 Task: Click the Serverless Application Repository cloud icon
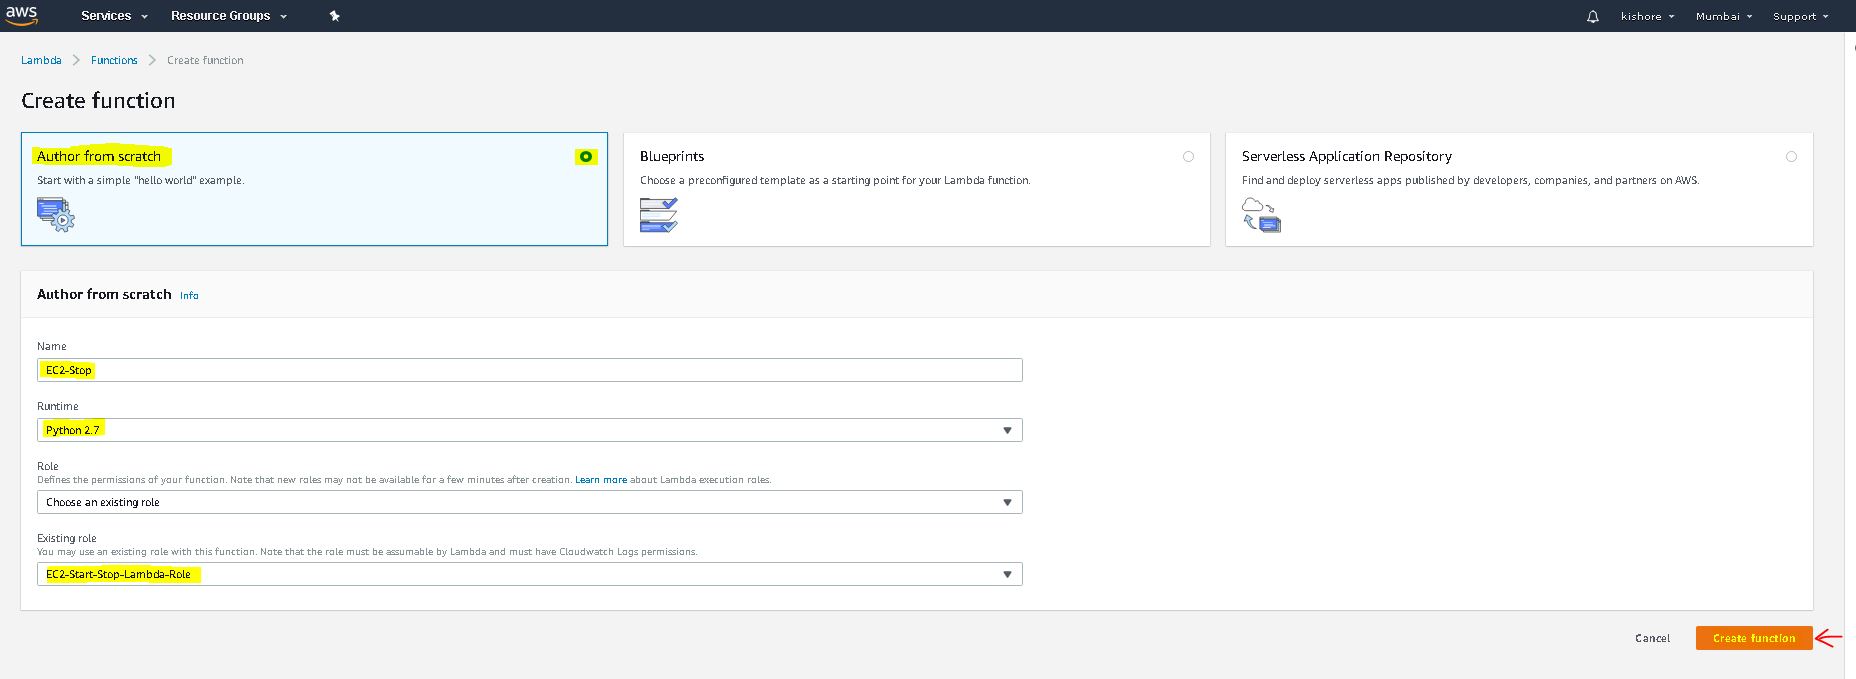[x=1261, y=215]
